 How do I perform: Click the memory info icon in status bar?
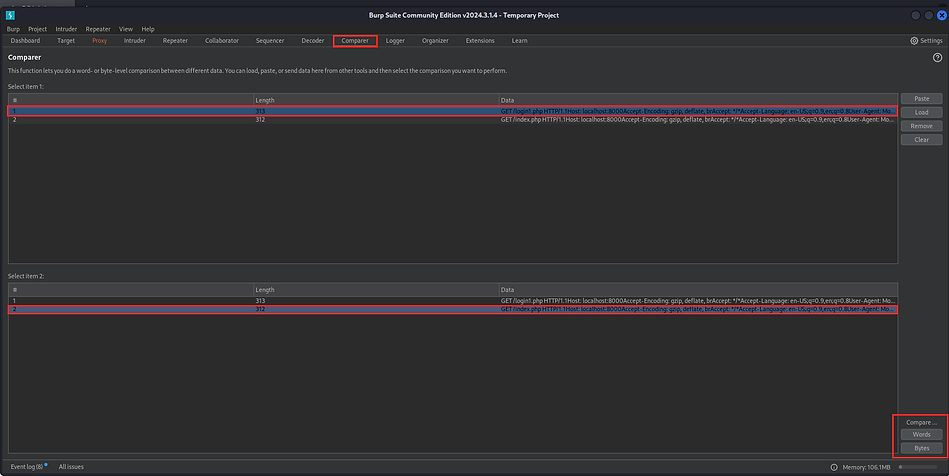coord(834,467)
